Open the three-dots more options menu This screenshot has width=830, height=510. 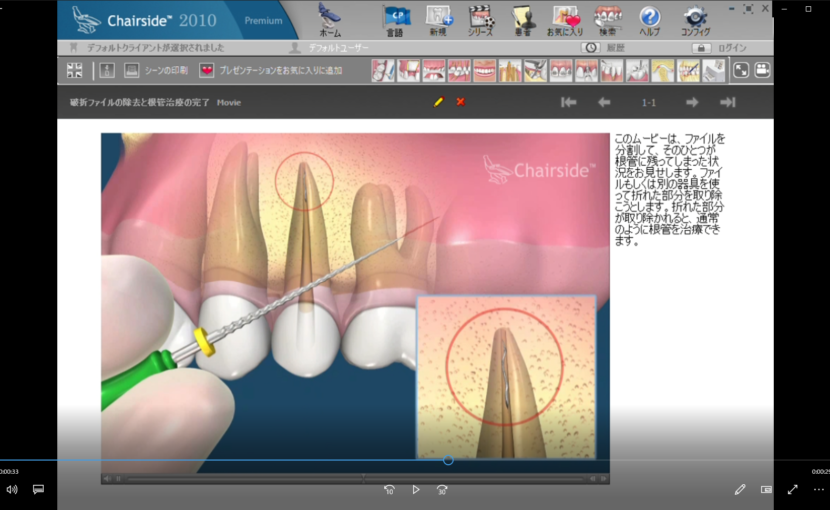(818, 490)
